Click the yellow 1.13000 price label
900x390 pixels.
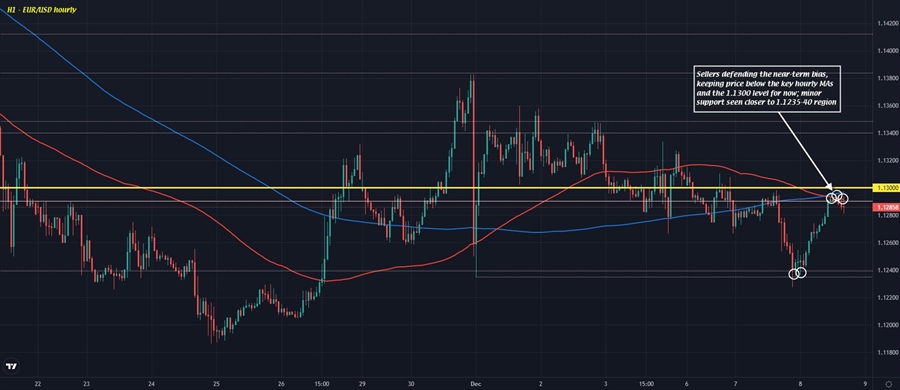click(x=885, y=188)
